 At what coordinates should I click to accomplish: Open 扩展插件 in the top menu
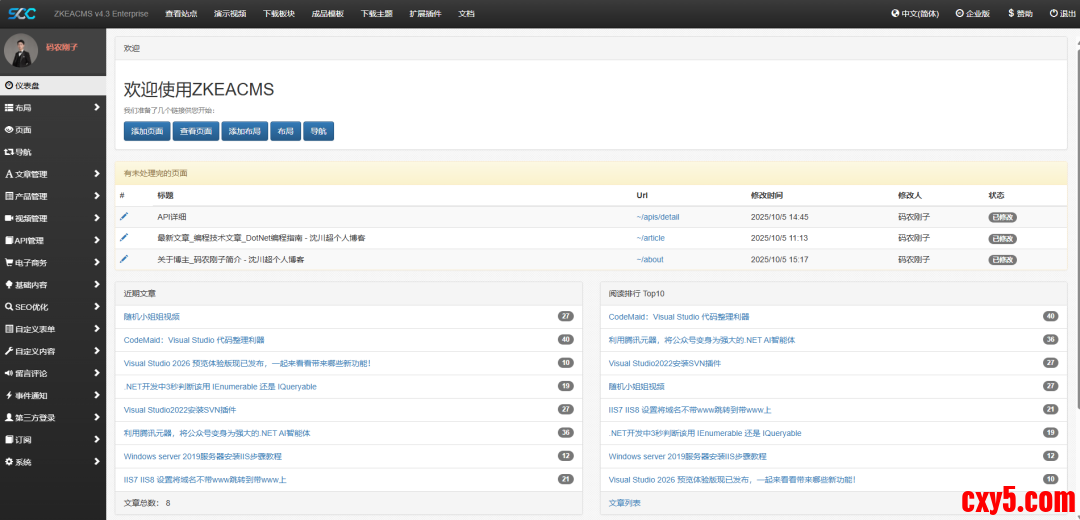point(424,14)
